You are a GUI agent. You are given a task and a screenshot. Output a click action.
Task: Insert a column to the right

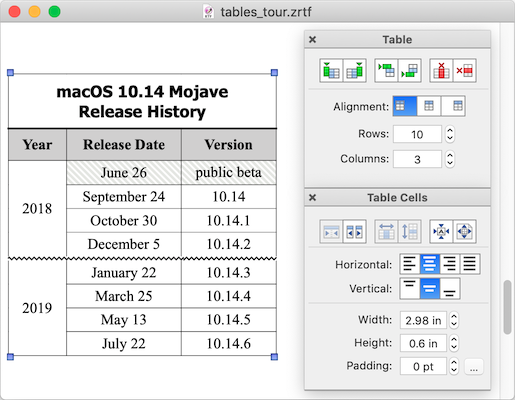[355, 71]
